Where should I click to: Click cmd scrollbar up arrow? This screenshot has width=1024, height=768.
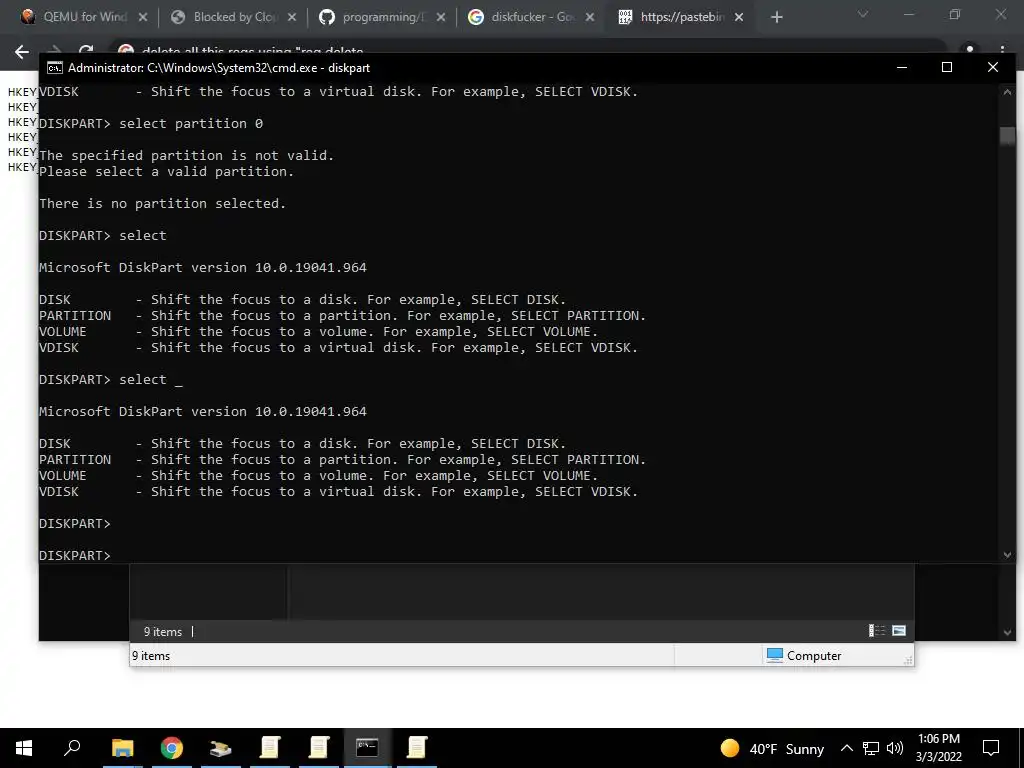click(x=1007, y=93)
